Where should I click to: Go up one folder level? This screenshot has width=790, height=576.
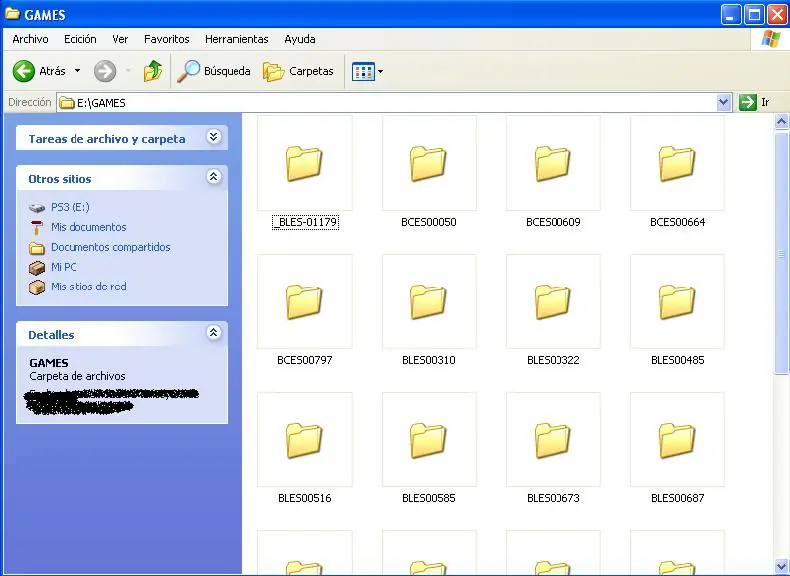(153, 71)
